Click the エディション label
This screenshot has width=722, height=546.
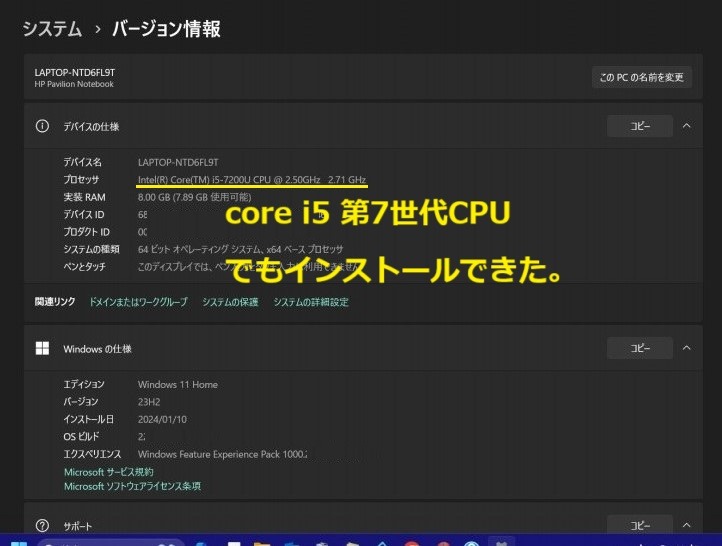(84, 384)
